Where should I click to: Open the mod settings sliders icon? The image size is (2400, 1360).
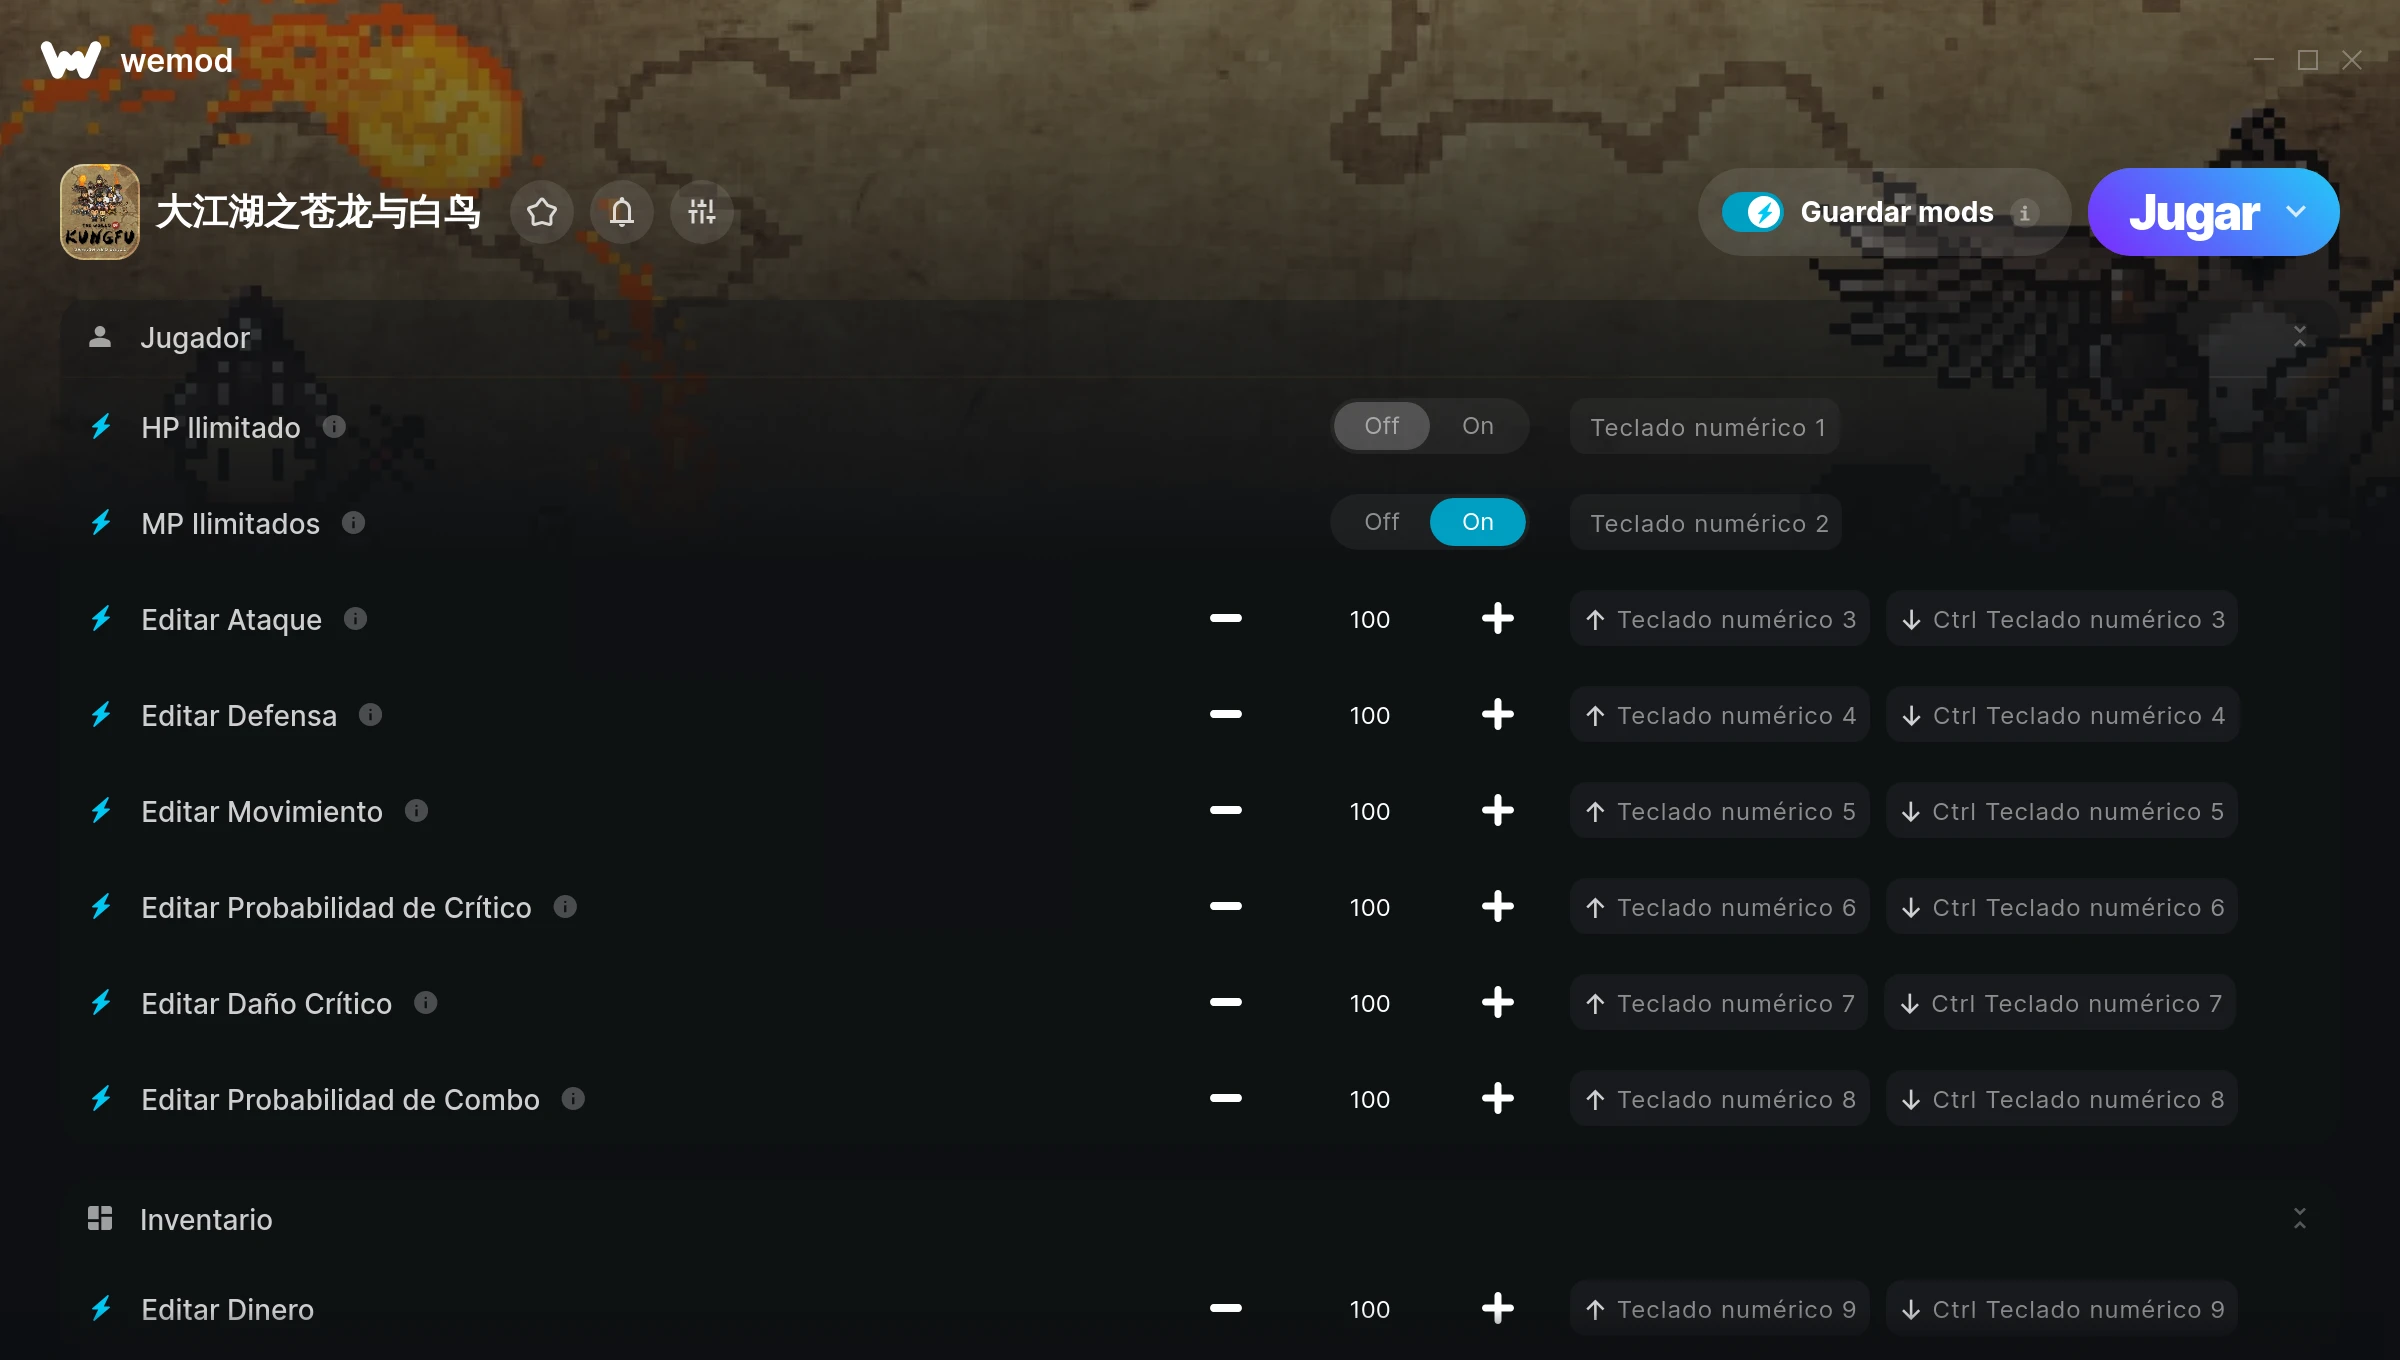[x=702, y=212]
